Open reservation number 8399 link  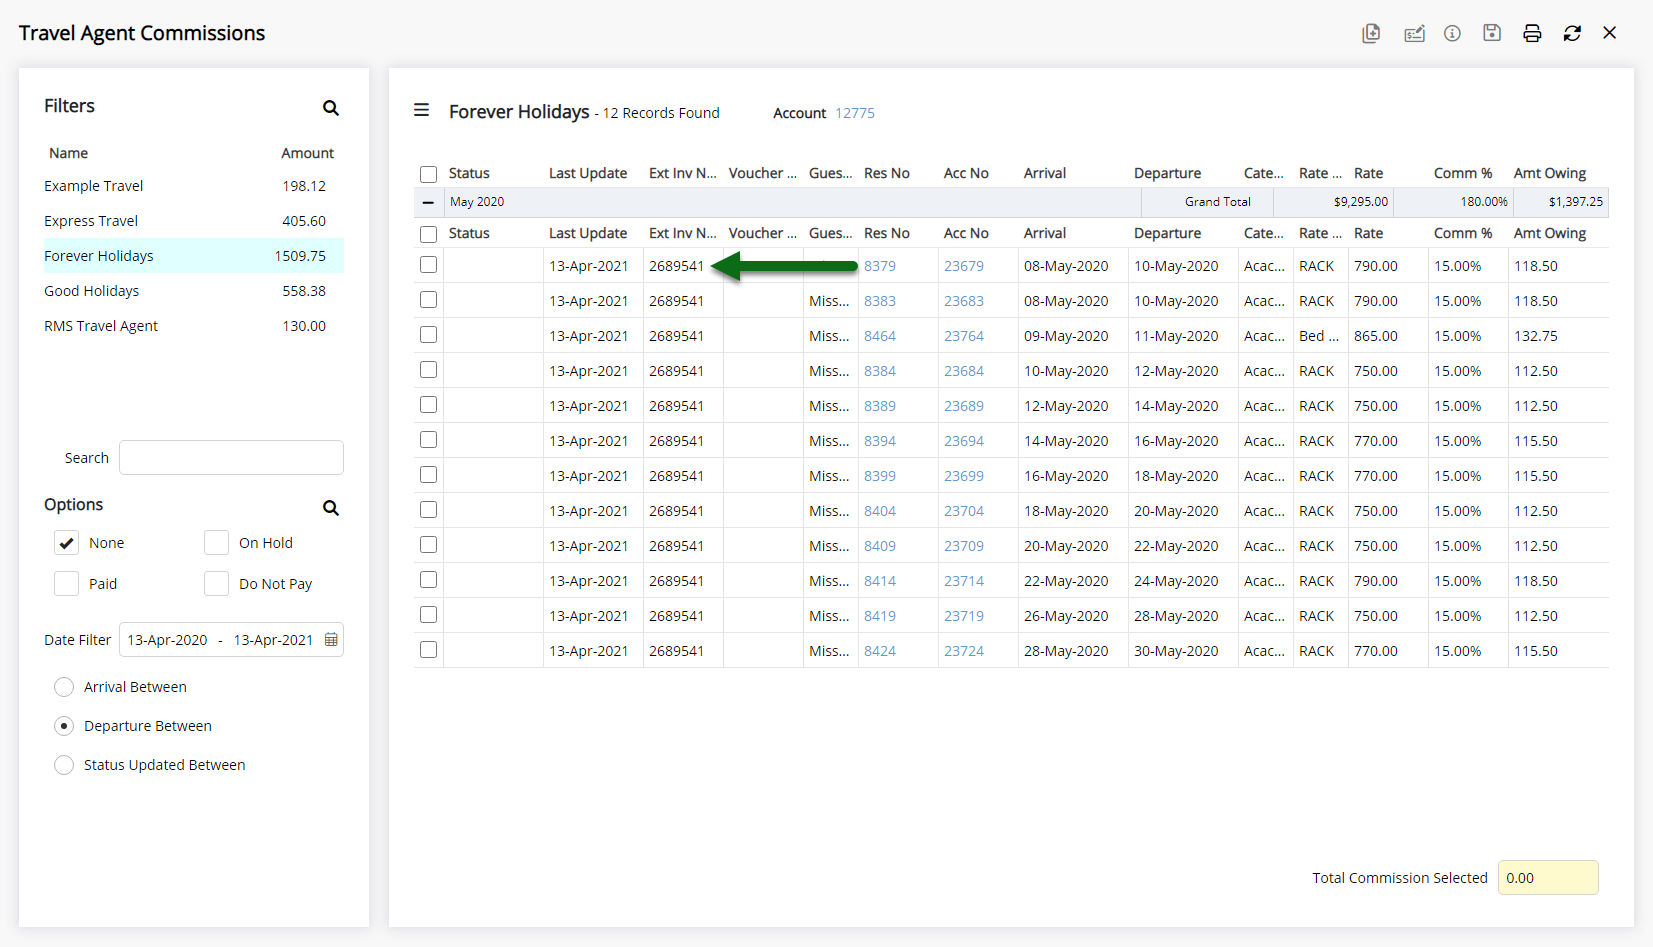(880, 476)
